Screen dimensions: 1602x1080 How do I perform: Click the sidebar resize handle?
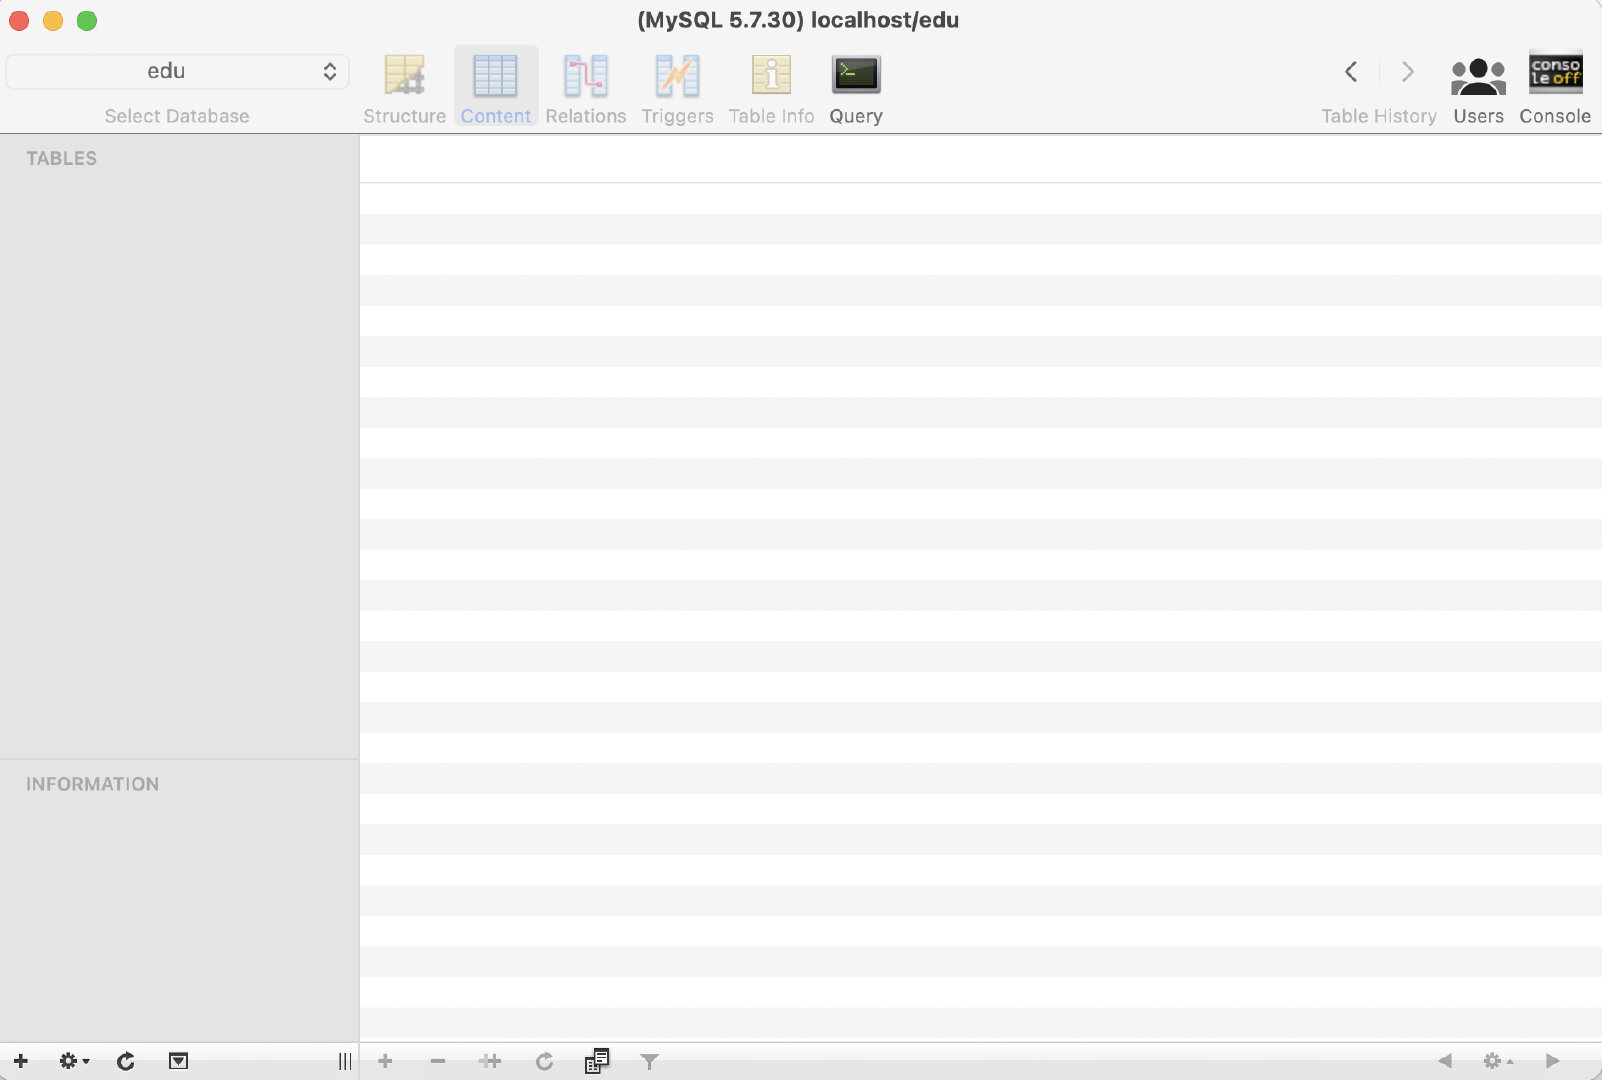[x=344, y=1061]
